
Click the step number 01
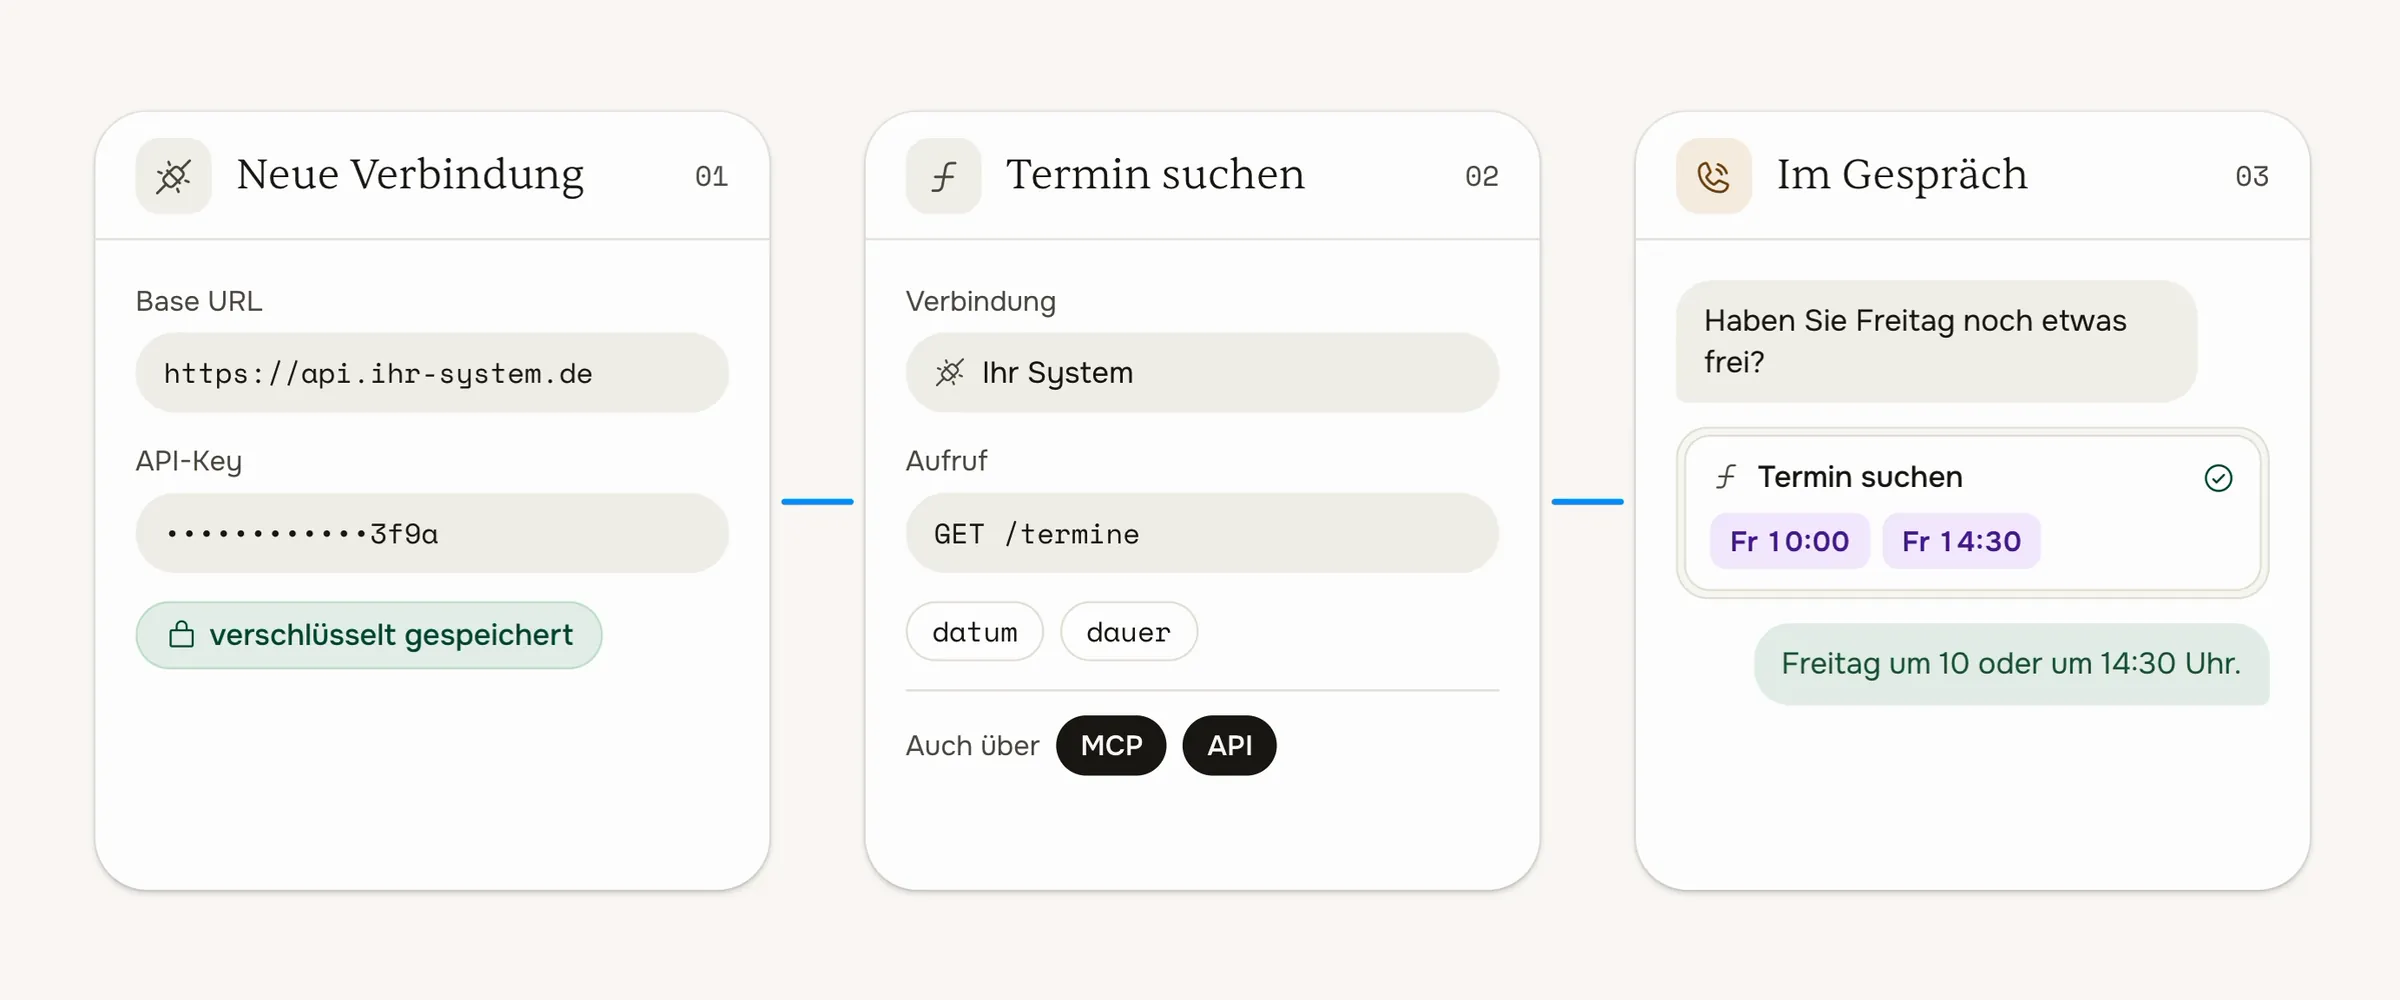pos(711,177)
